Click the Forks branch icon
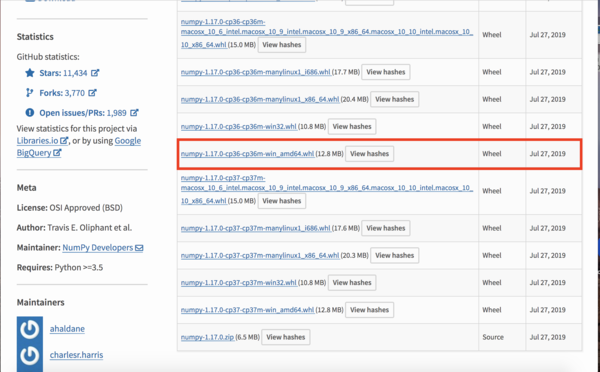Image resolution: width=600 pixels, height=372 pixels. click(29, 93)
